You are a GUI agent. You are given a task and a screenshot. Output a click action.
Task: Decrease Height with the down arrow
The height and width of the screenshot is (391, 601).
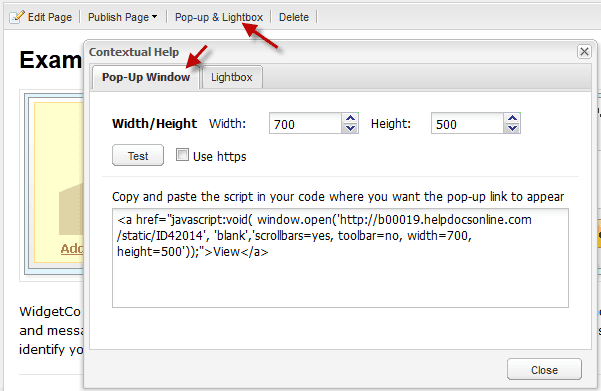click(x=512, y=128)
